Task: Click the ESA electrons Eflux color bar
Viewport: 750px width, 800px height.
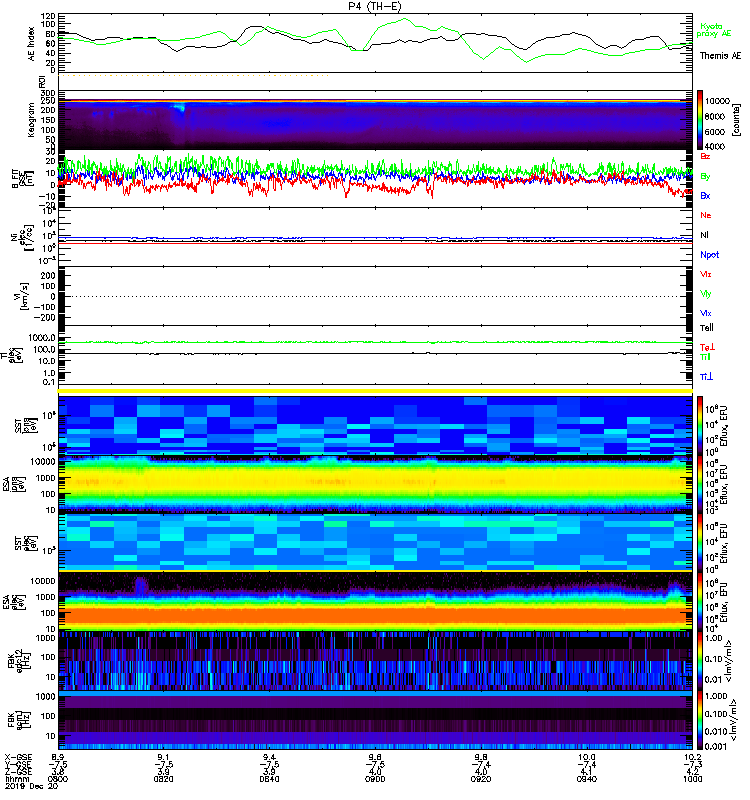Action: point(700,601)
